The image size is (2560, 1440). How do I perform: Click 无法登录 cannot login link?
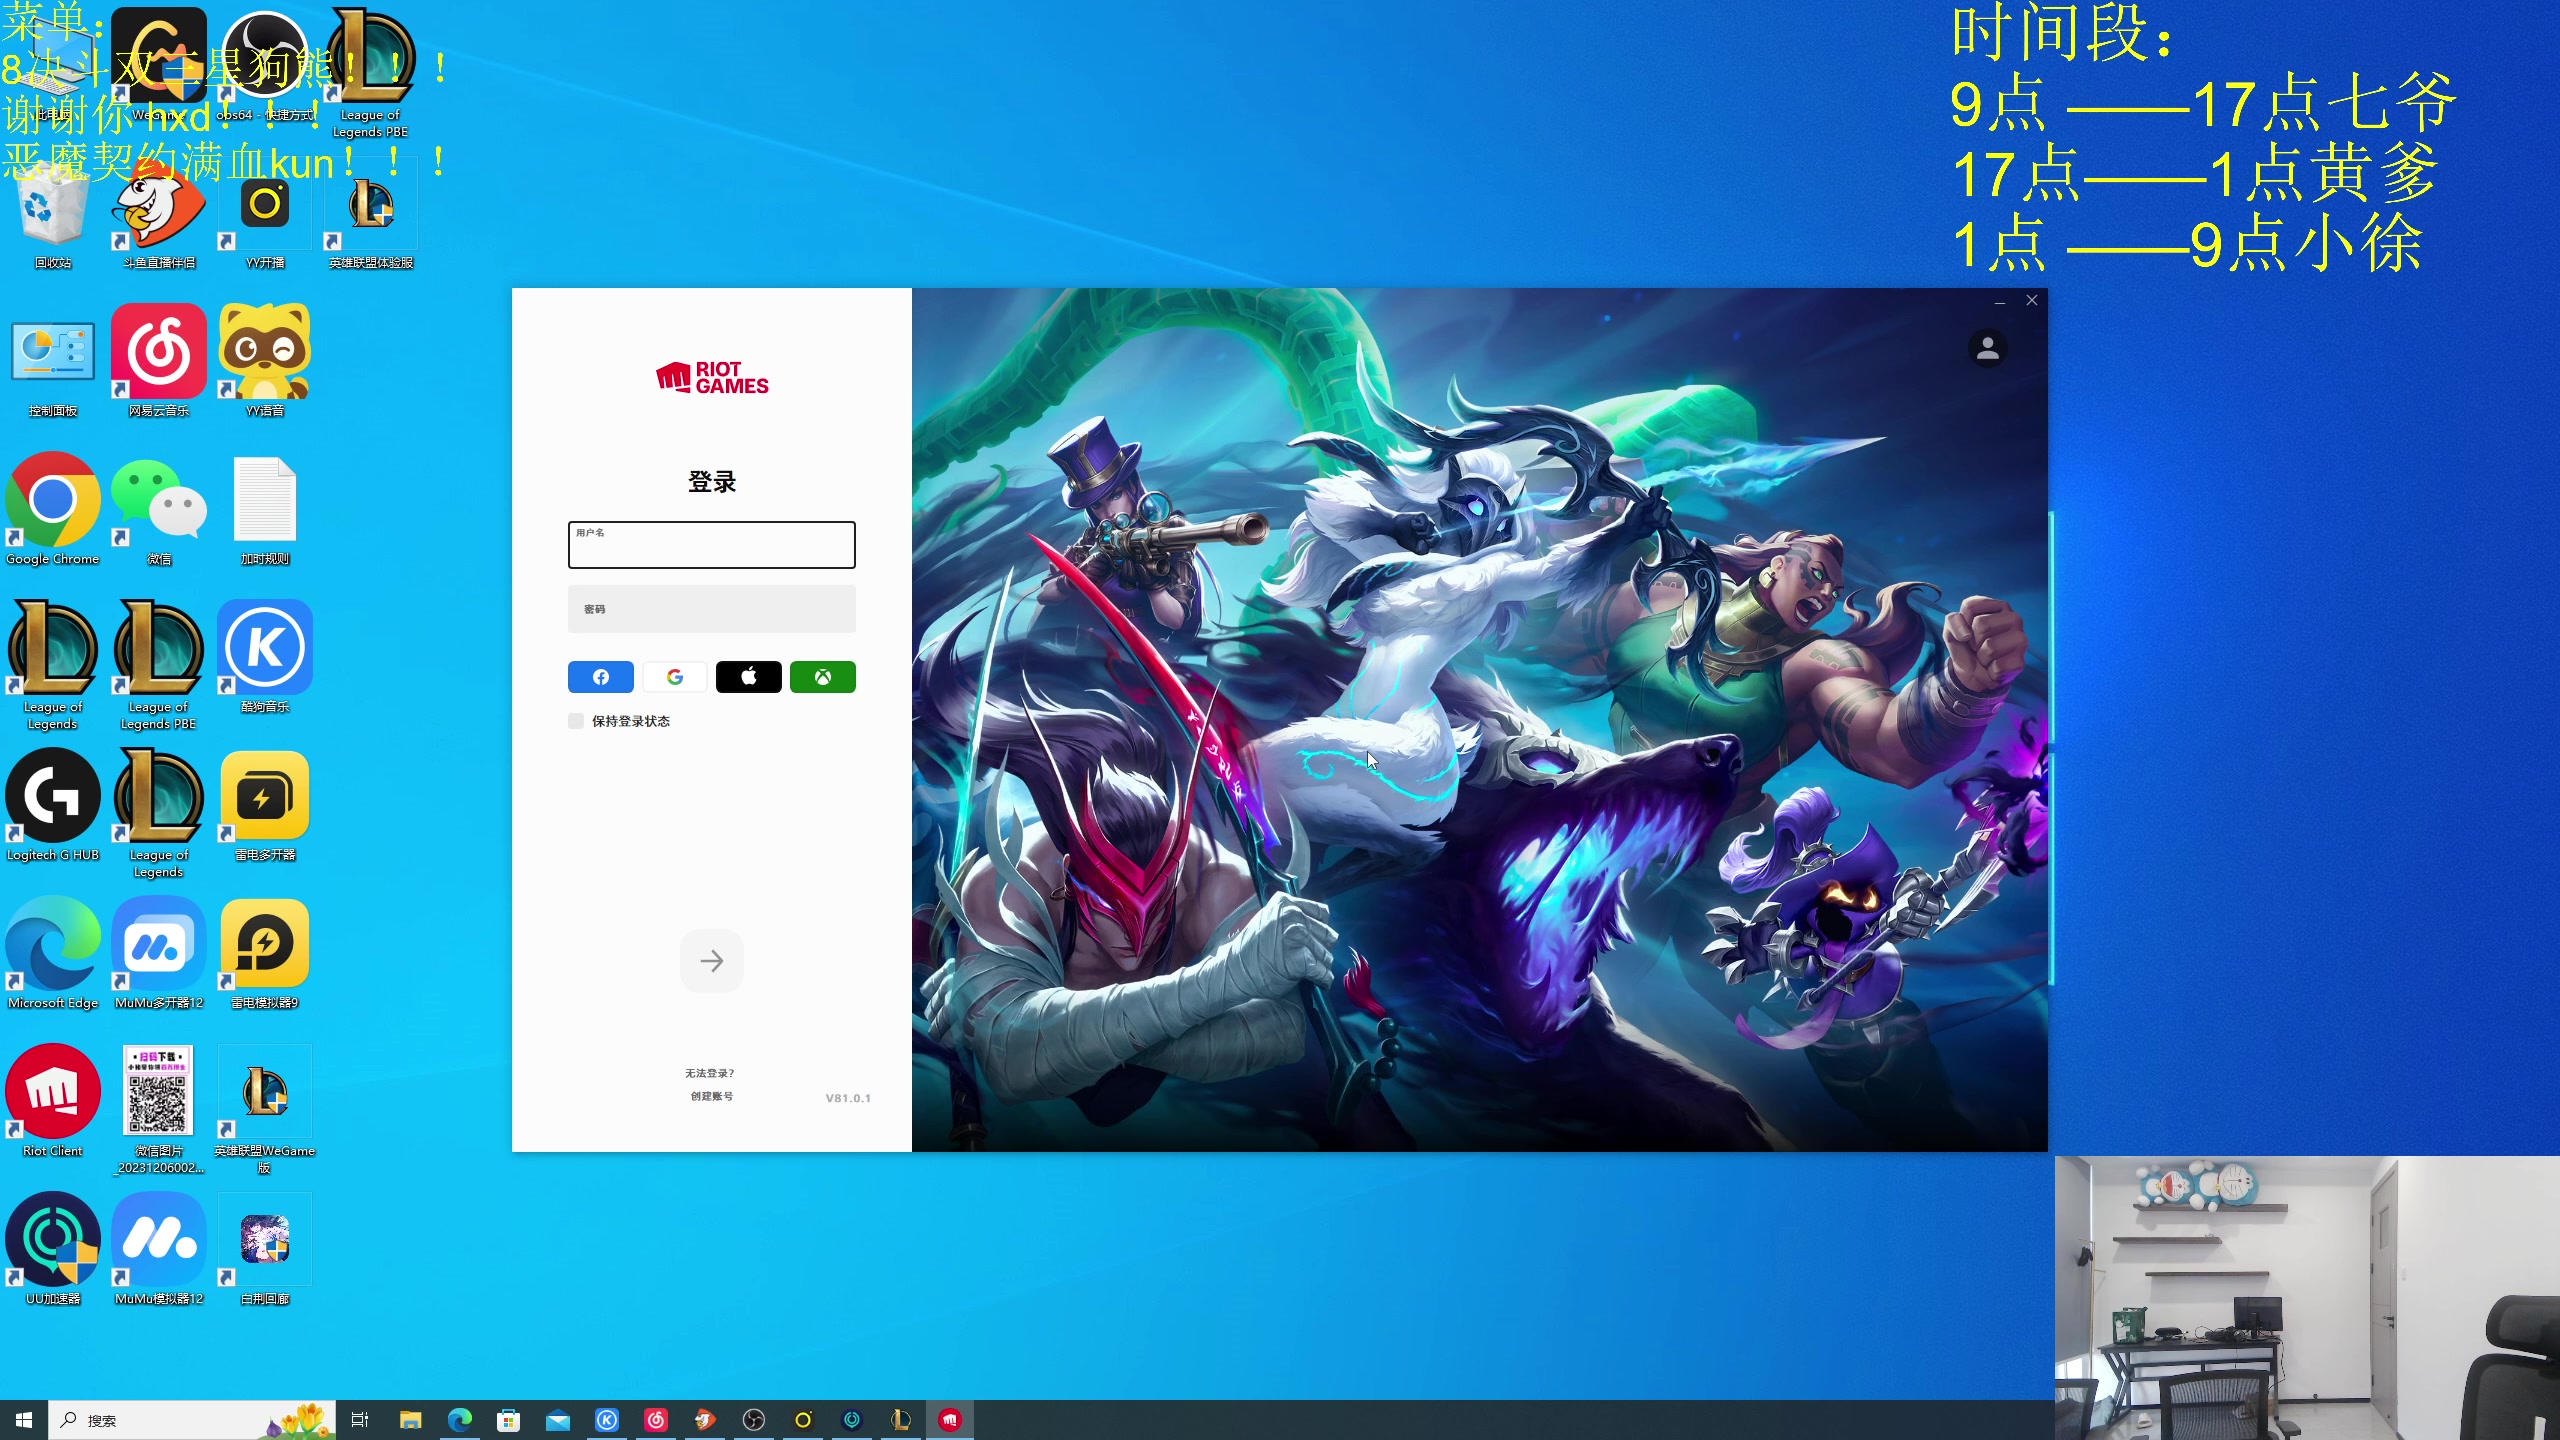pos(710,1073)
